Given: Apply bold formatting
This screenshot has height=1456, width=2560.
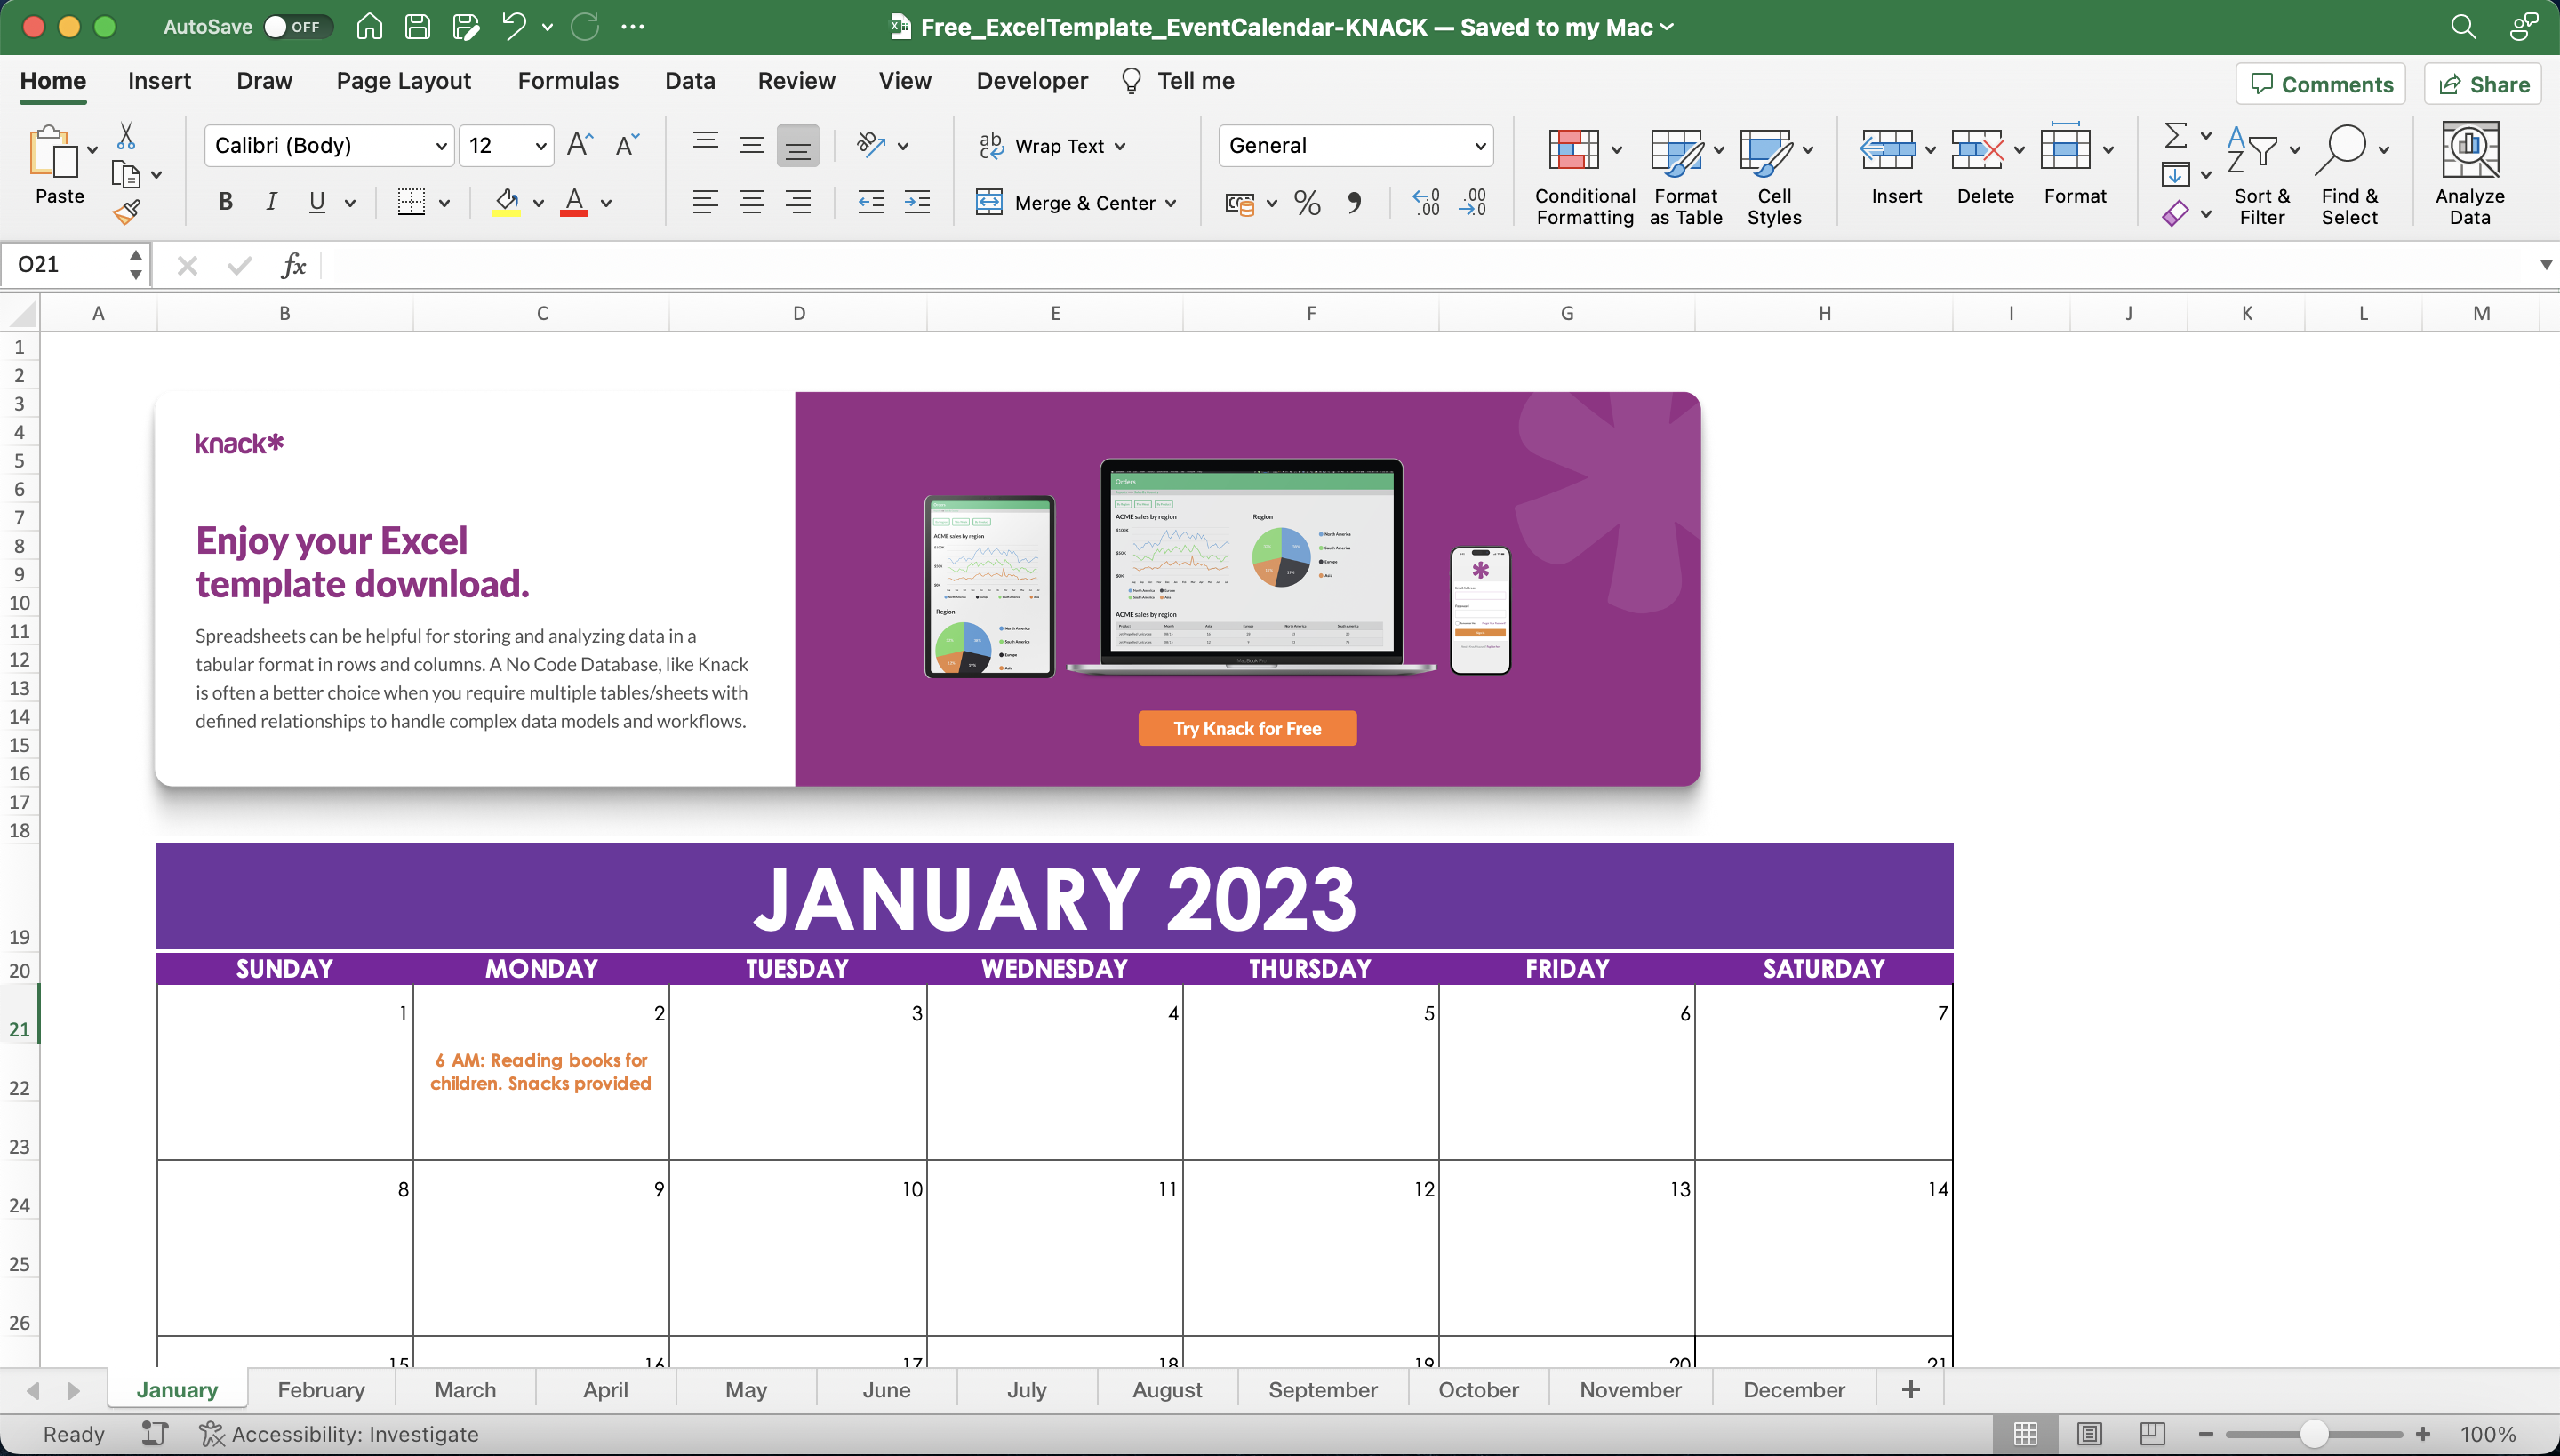Looking at the screenshot, I should click(224, 202).
